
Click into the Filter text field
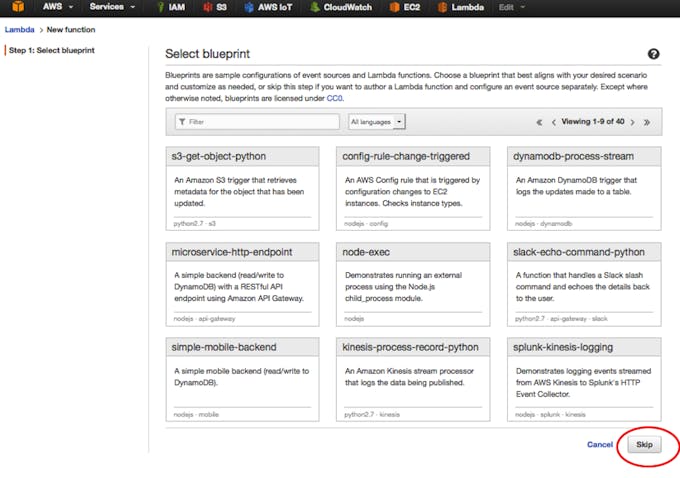coord(258,122)
